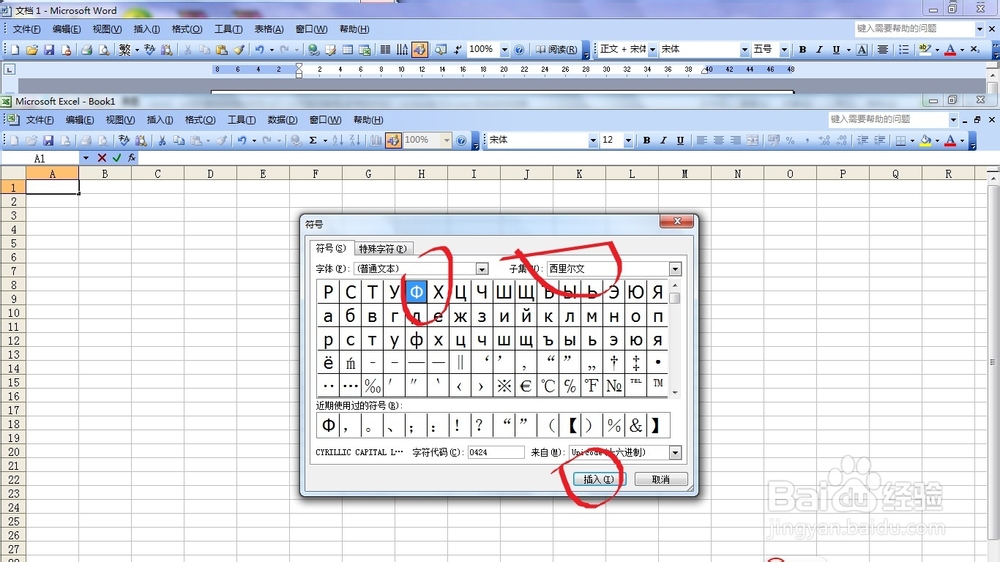Open the Excel View menu
This screenshot has height=562, width=1000.
coord(120,120)
